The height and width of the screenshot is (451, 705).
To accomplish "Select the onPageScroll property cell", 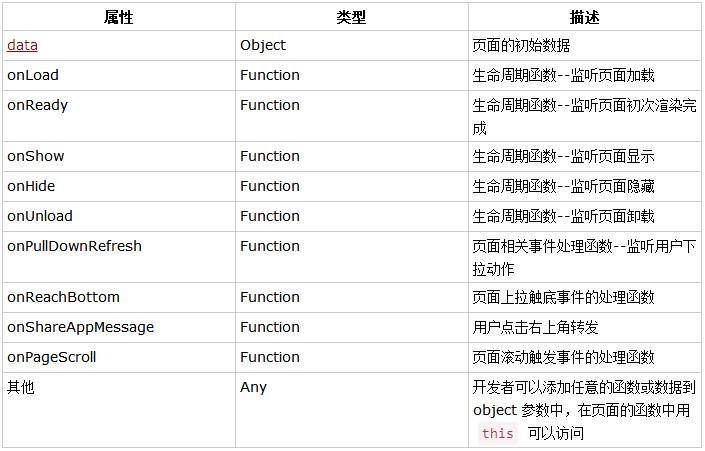I will [x=119, y=357].
